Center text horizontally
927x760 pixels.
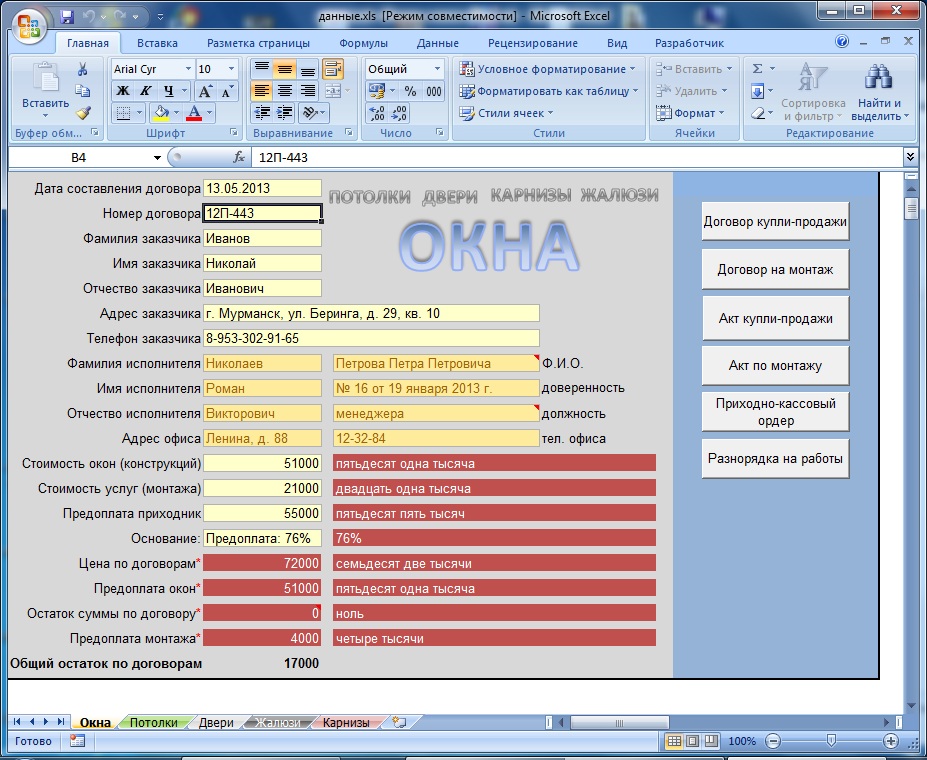(285, 91)
